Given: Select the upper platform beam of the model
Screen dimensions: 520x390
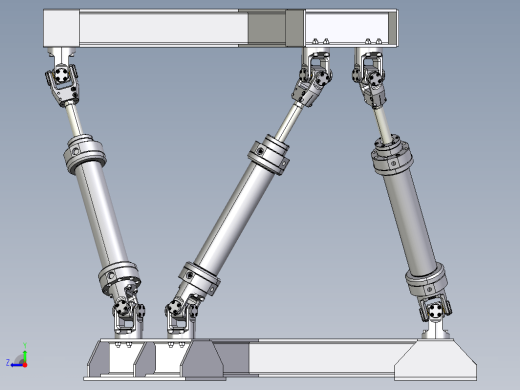Looking at the screenshot, I should [x=220, y=28].
